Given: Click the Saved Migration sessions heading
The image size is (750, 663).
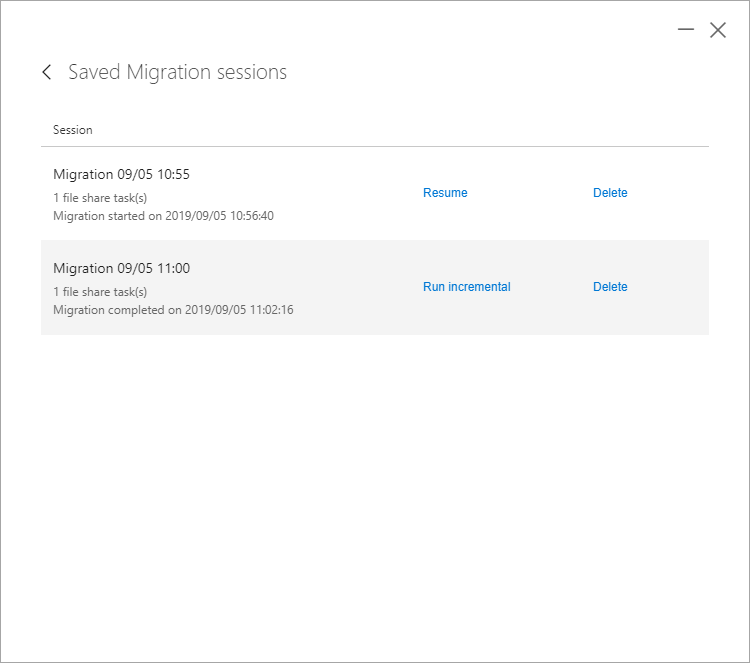Looking at the screenshot, I should coord(177,72).
